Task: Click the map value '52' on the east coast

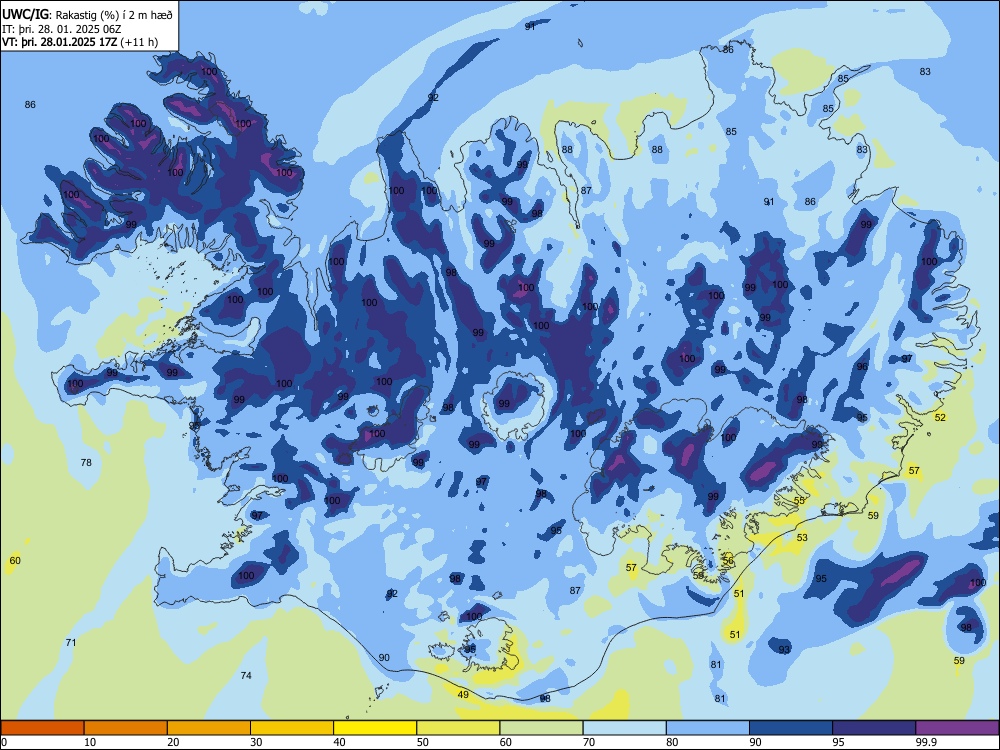Action: [940, 417]
